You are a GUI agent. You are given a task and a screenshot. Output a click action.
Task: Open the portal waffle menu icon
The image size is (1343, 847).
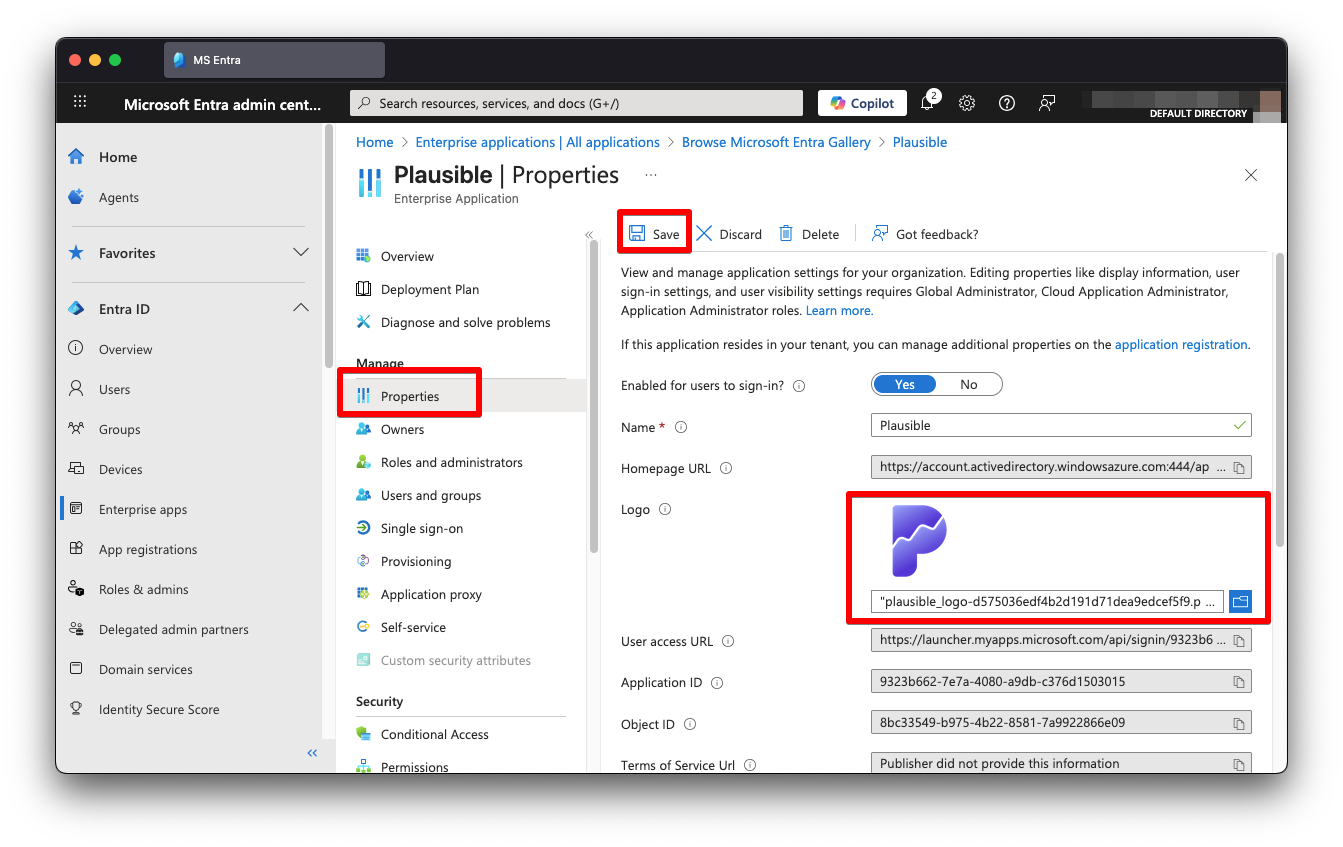pos(81,103)
